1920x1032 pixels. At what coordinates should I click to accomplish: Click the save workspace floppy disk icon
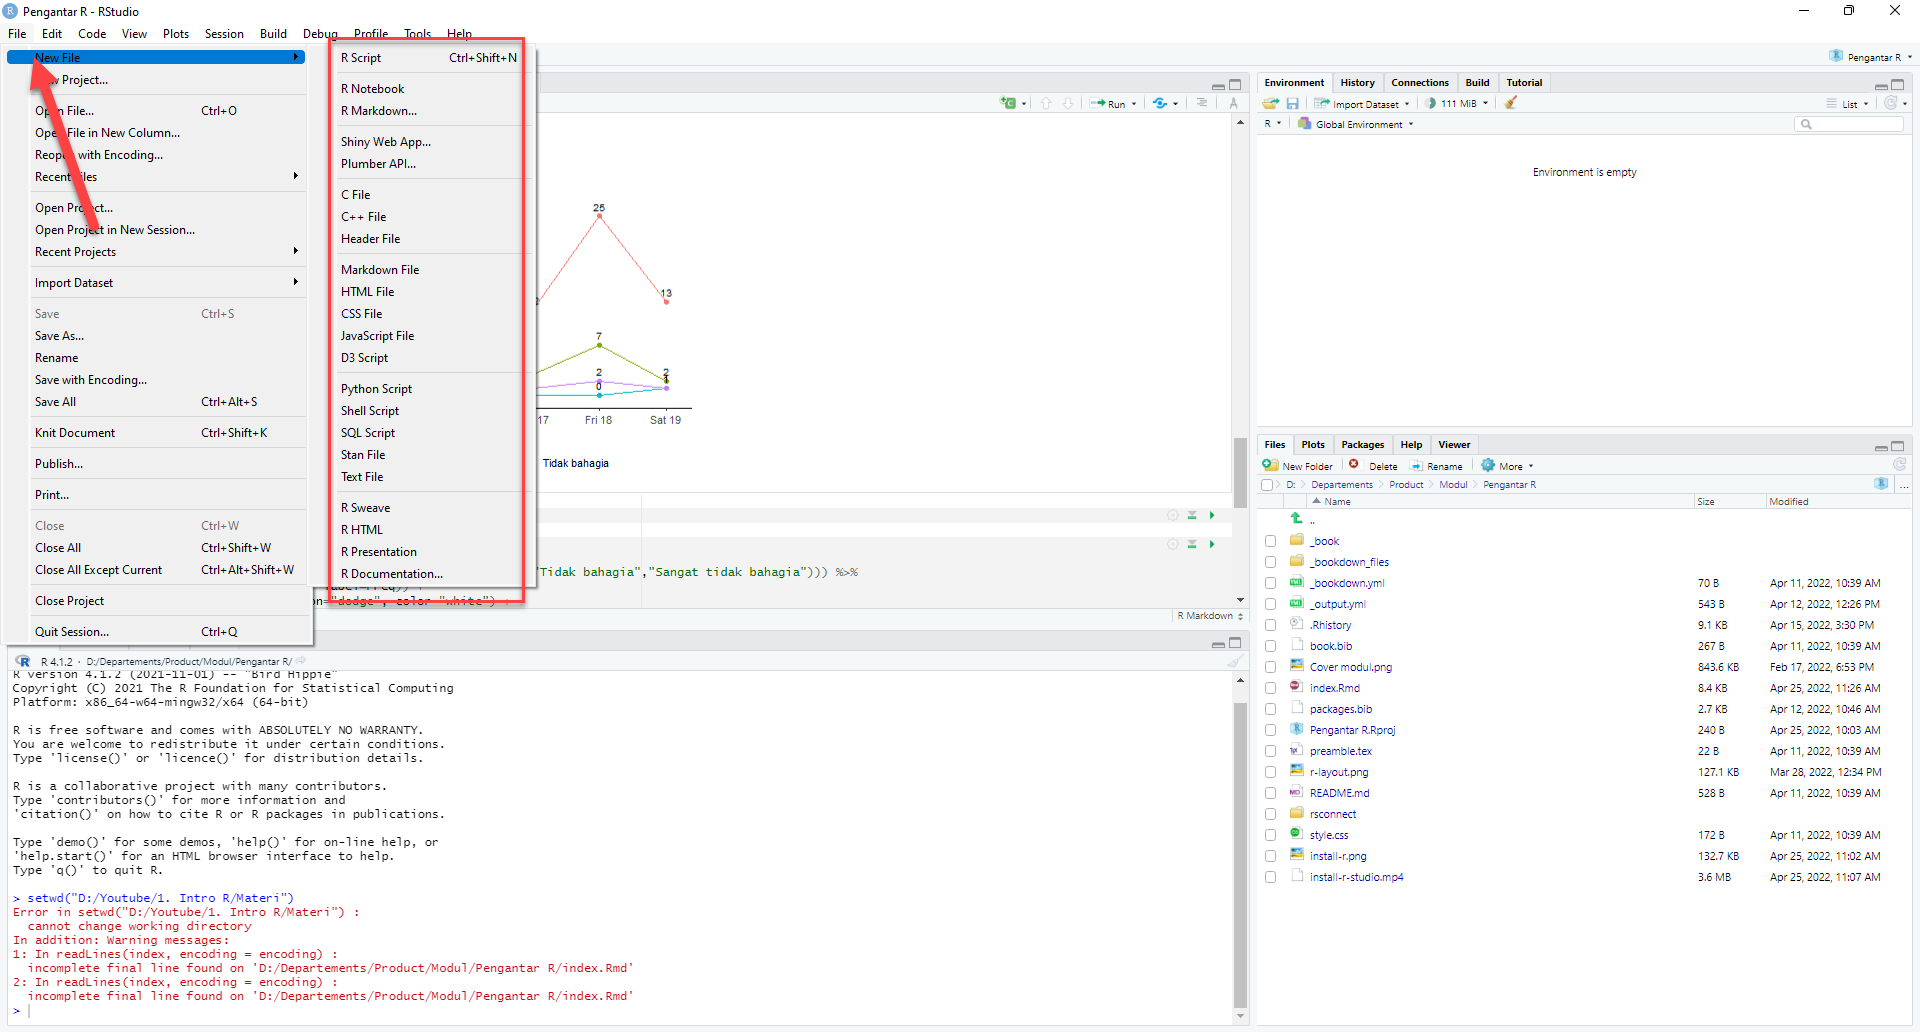[x=1292, y=104]
